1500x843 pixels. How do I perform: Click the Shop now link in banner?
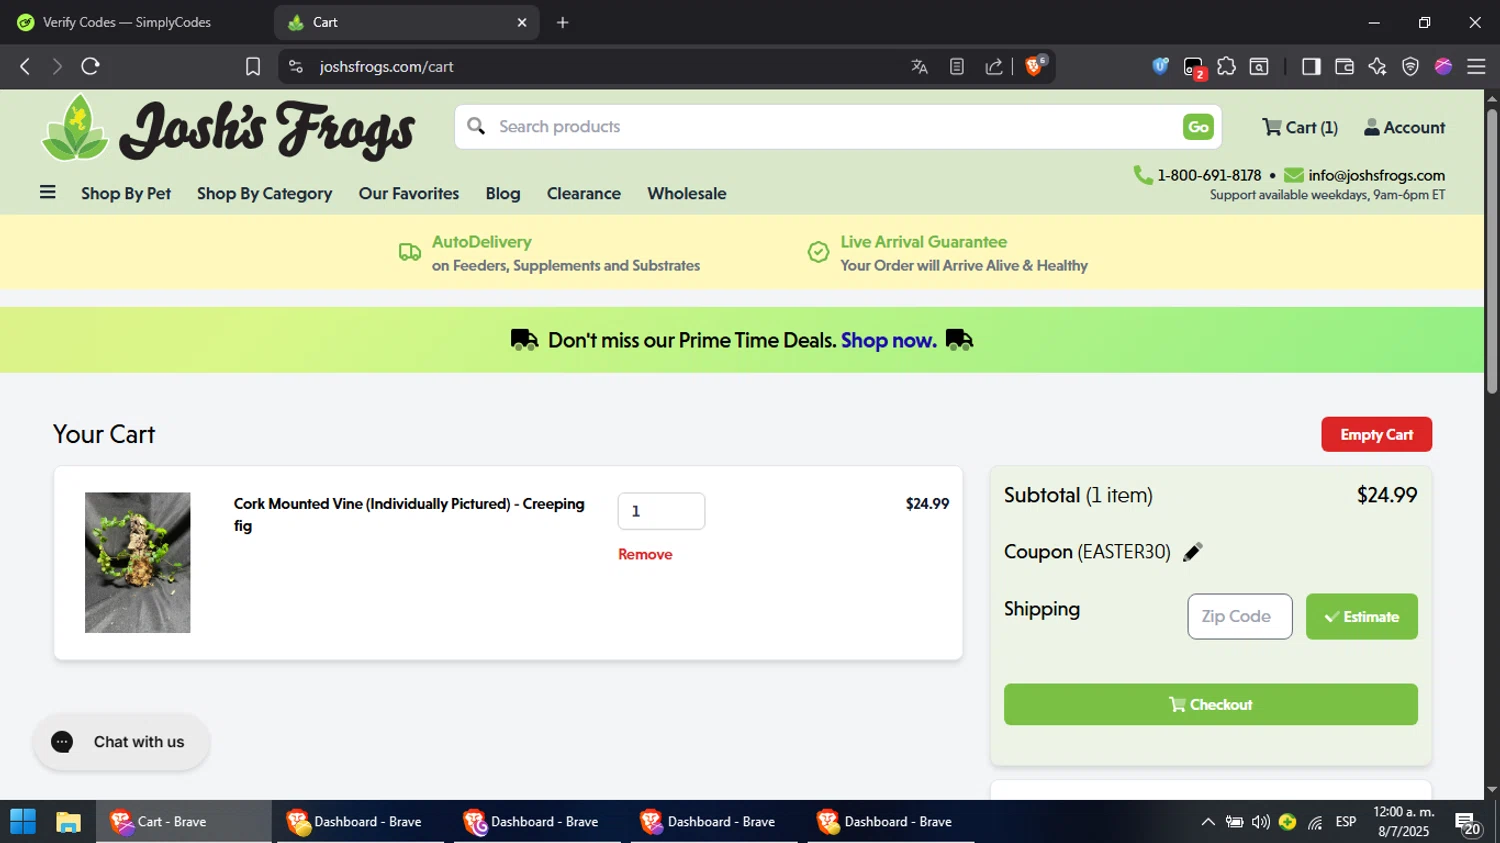889,340
